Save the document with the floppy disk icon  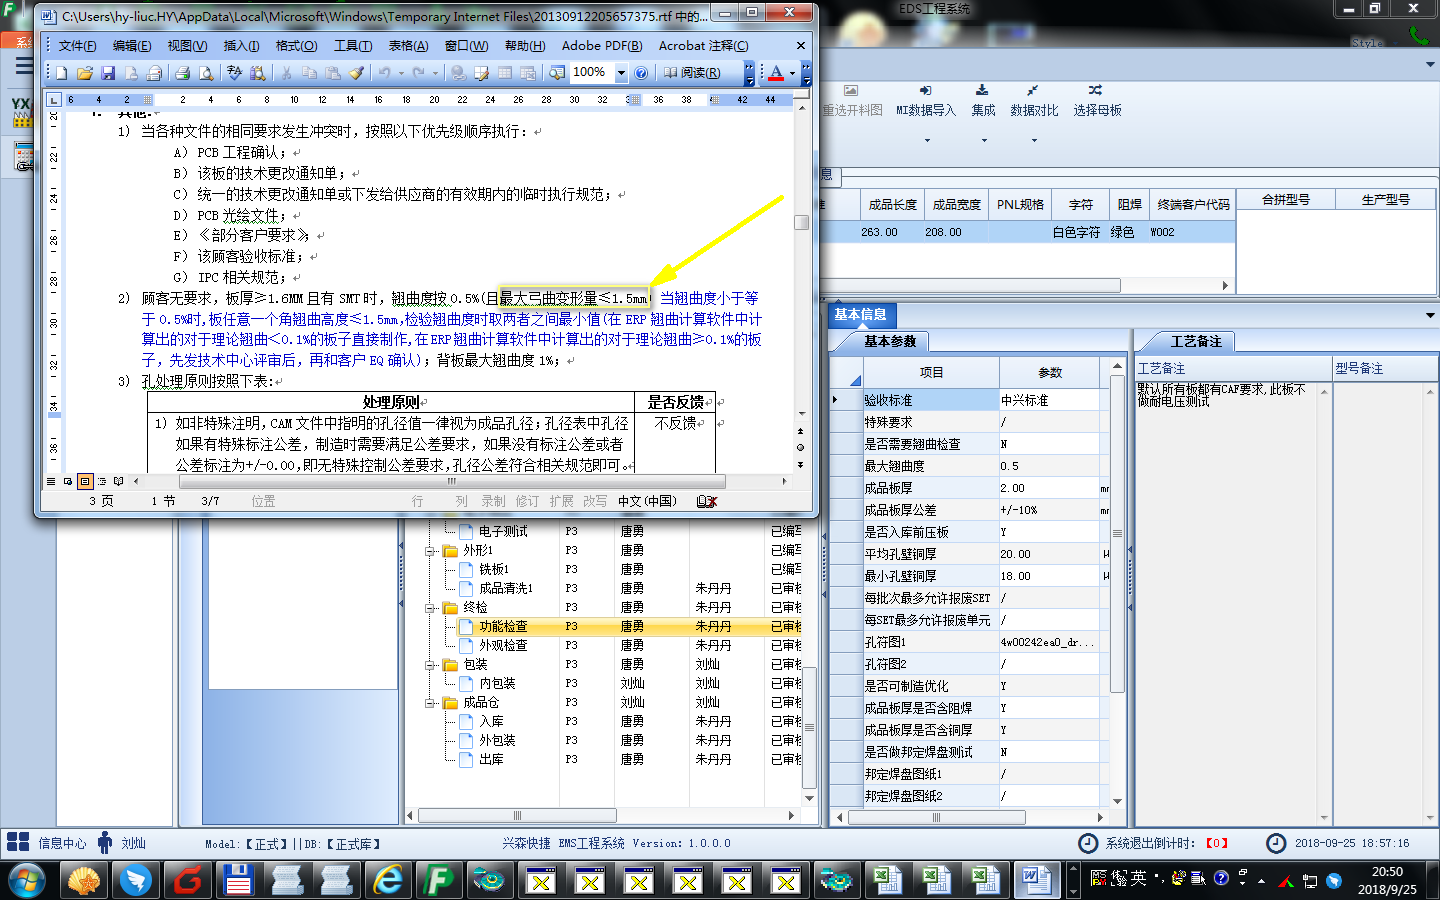coord(108,73)
